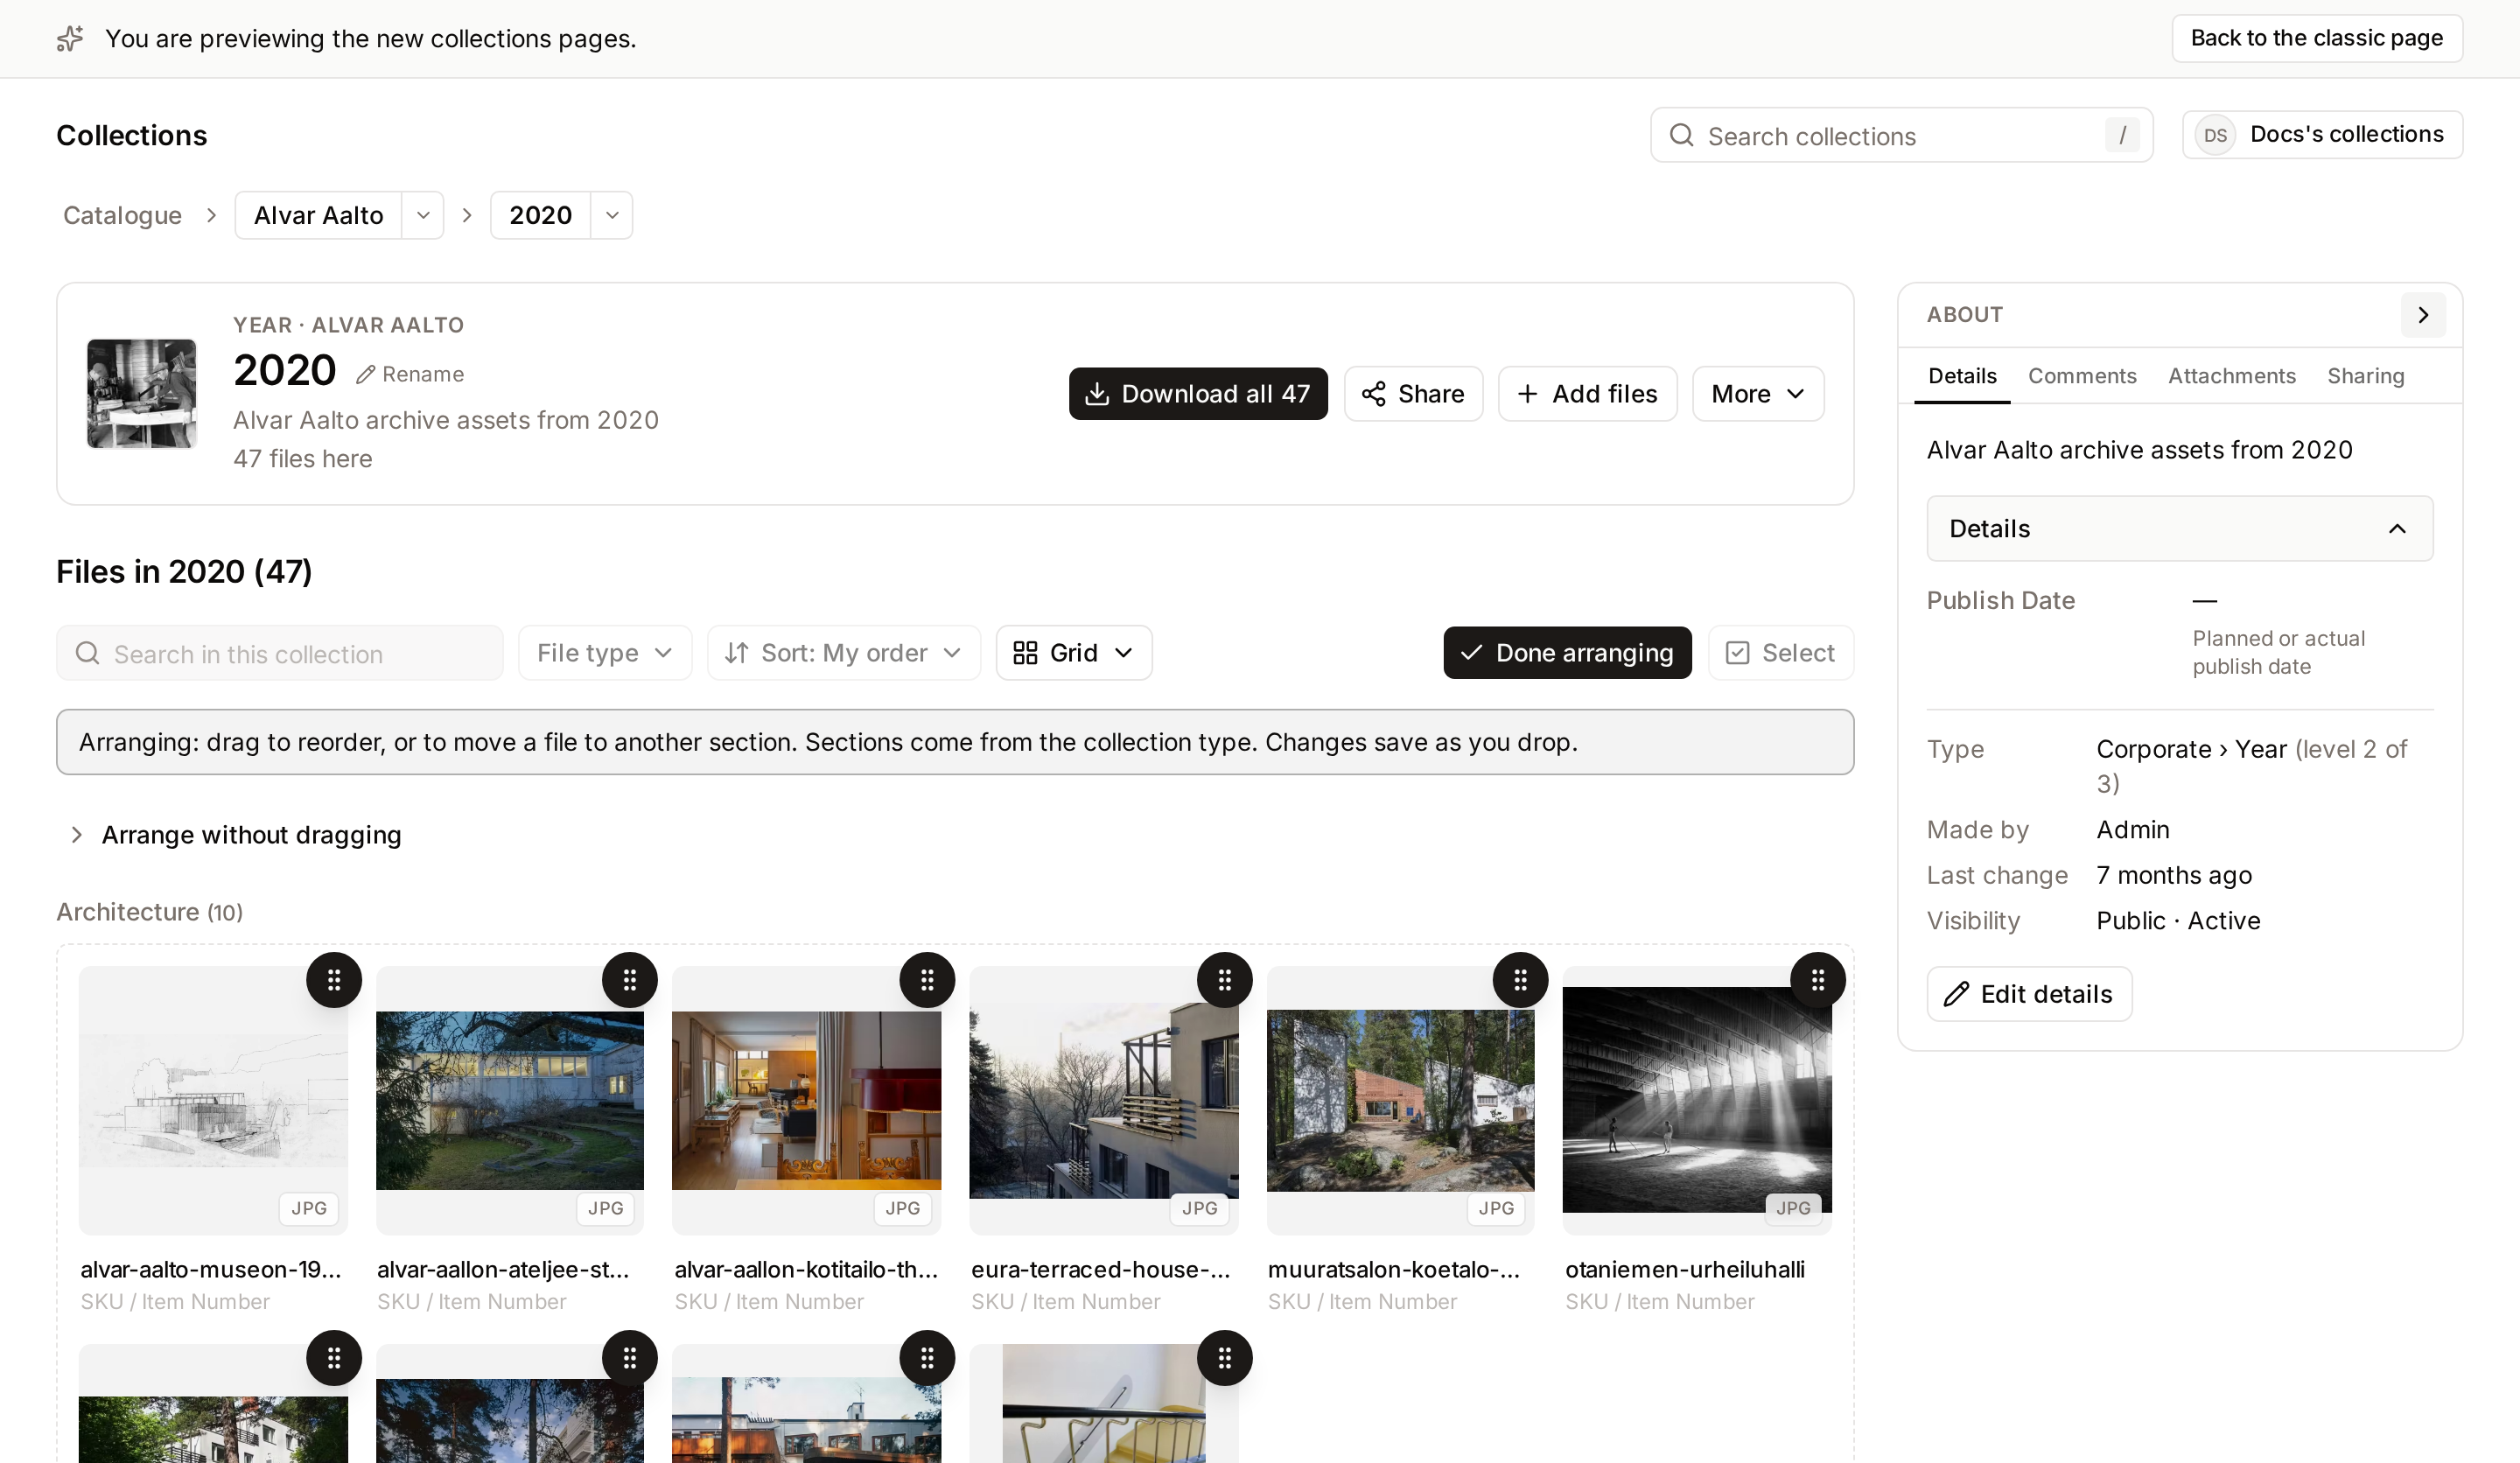2520x1463 pixels.
Task: Open the File type filter dropdown
Action: (x=605, y=653)
